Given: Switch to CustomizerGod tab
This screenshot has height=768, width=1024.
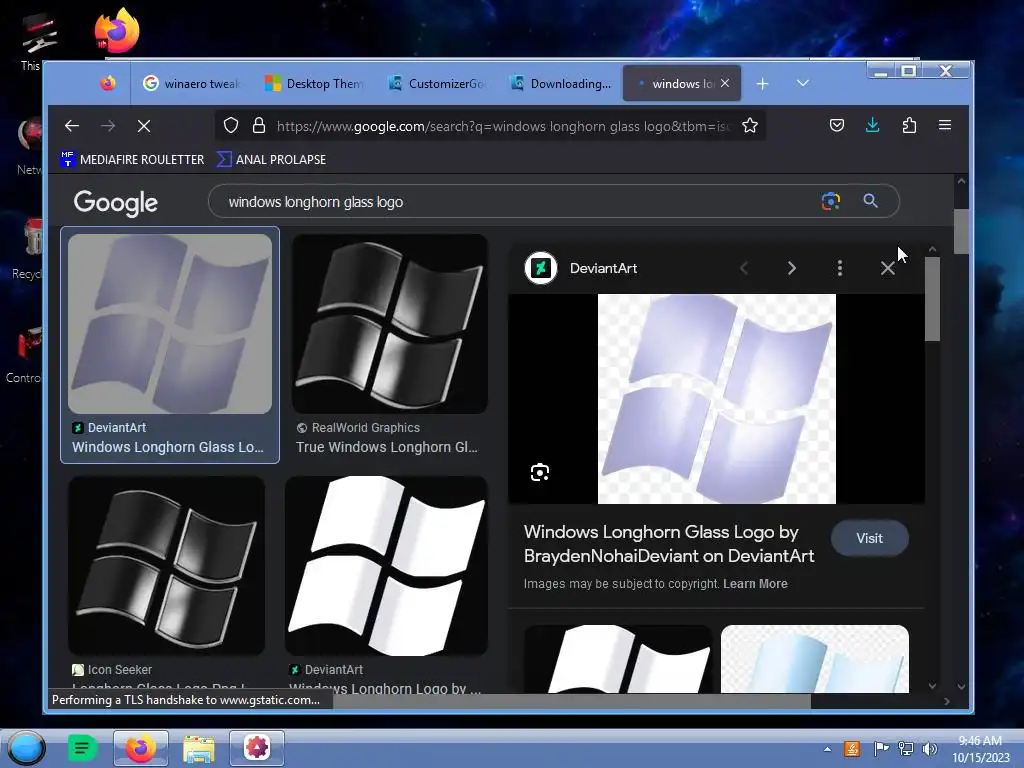Looking at the screenshot, I should tap(436, 84).
